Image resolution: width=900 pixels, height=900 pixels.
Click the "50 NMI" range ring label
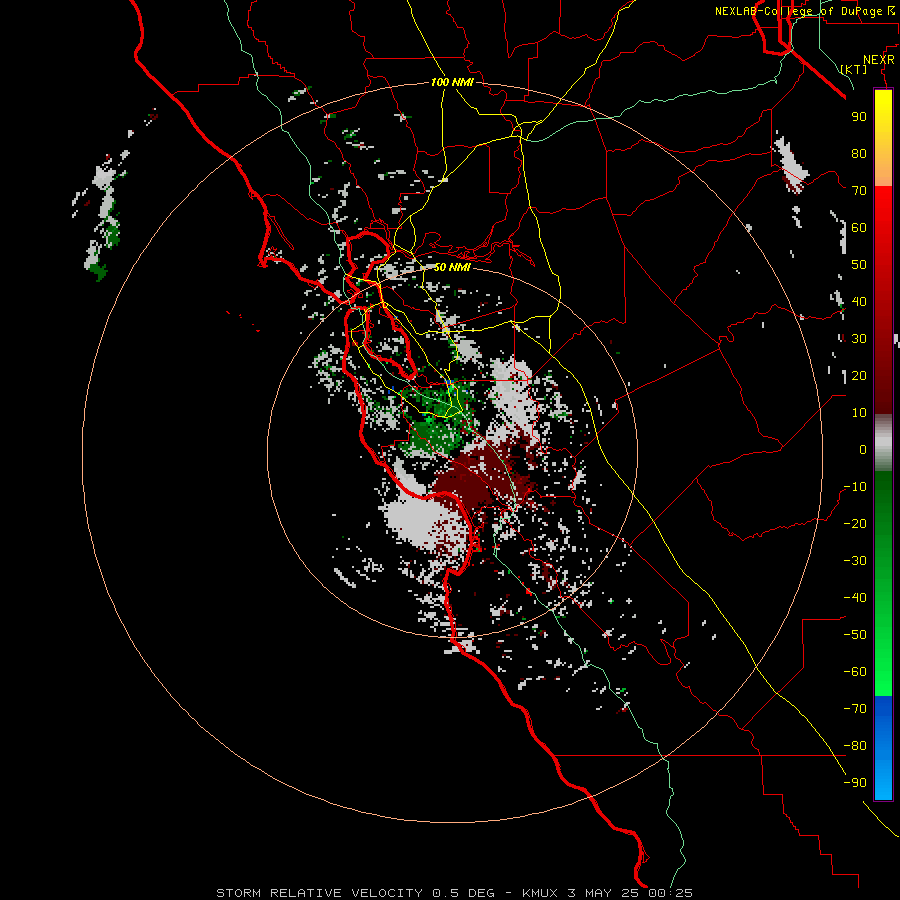click(452, 267)
